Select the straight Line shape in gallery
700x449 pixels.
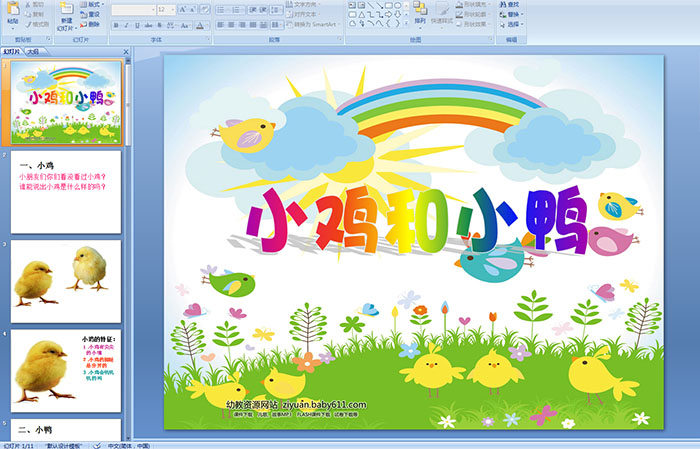371,5
